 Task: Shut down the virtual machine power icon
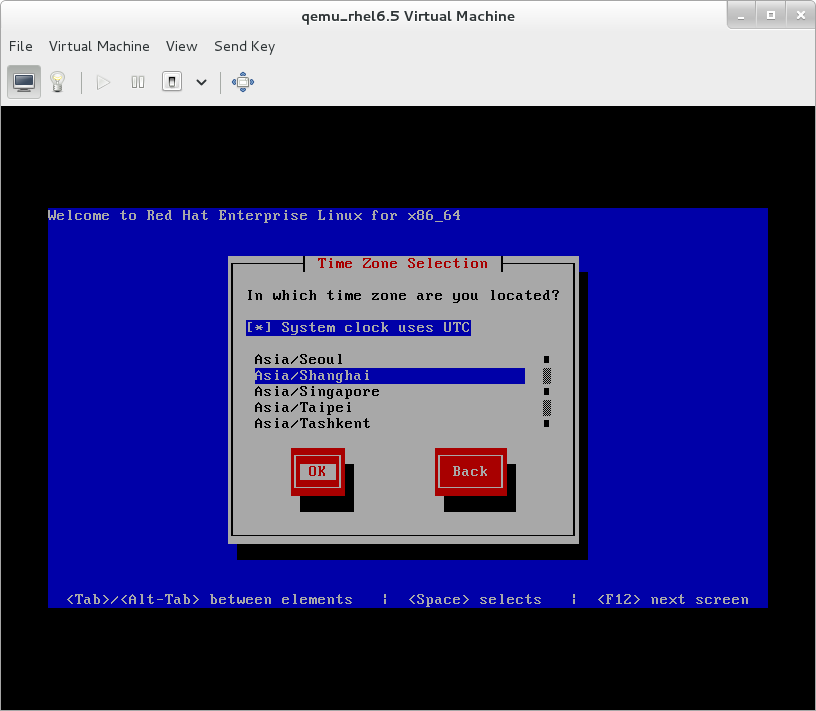tap(172, 82)
